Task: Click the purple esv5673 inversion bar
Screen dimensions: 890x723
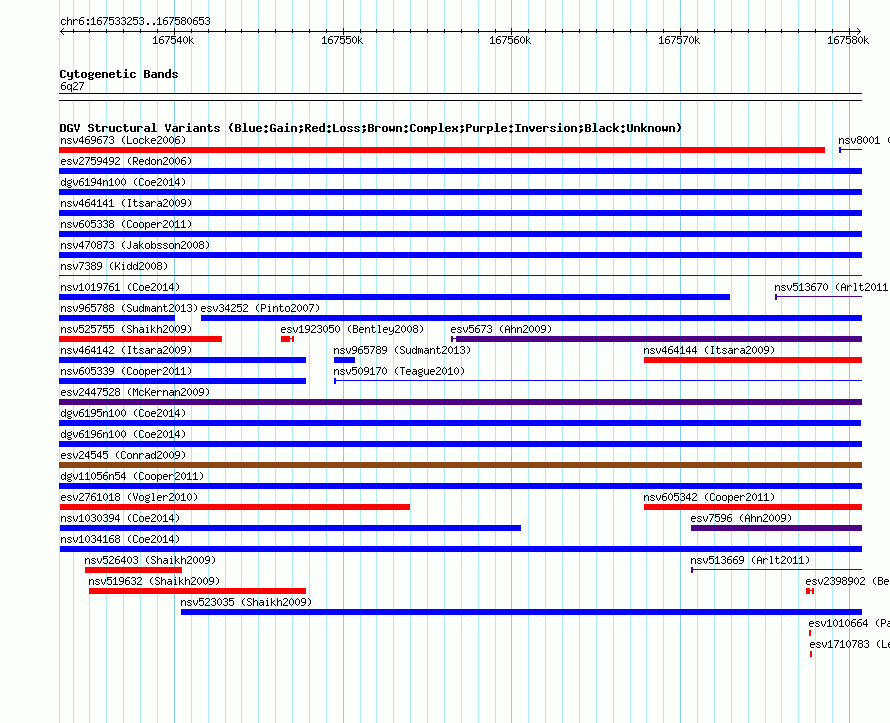Action: (657, 339)
